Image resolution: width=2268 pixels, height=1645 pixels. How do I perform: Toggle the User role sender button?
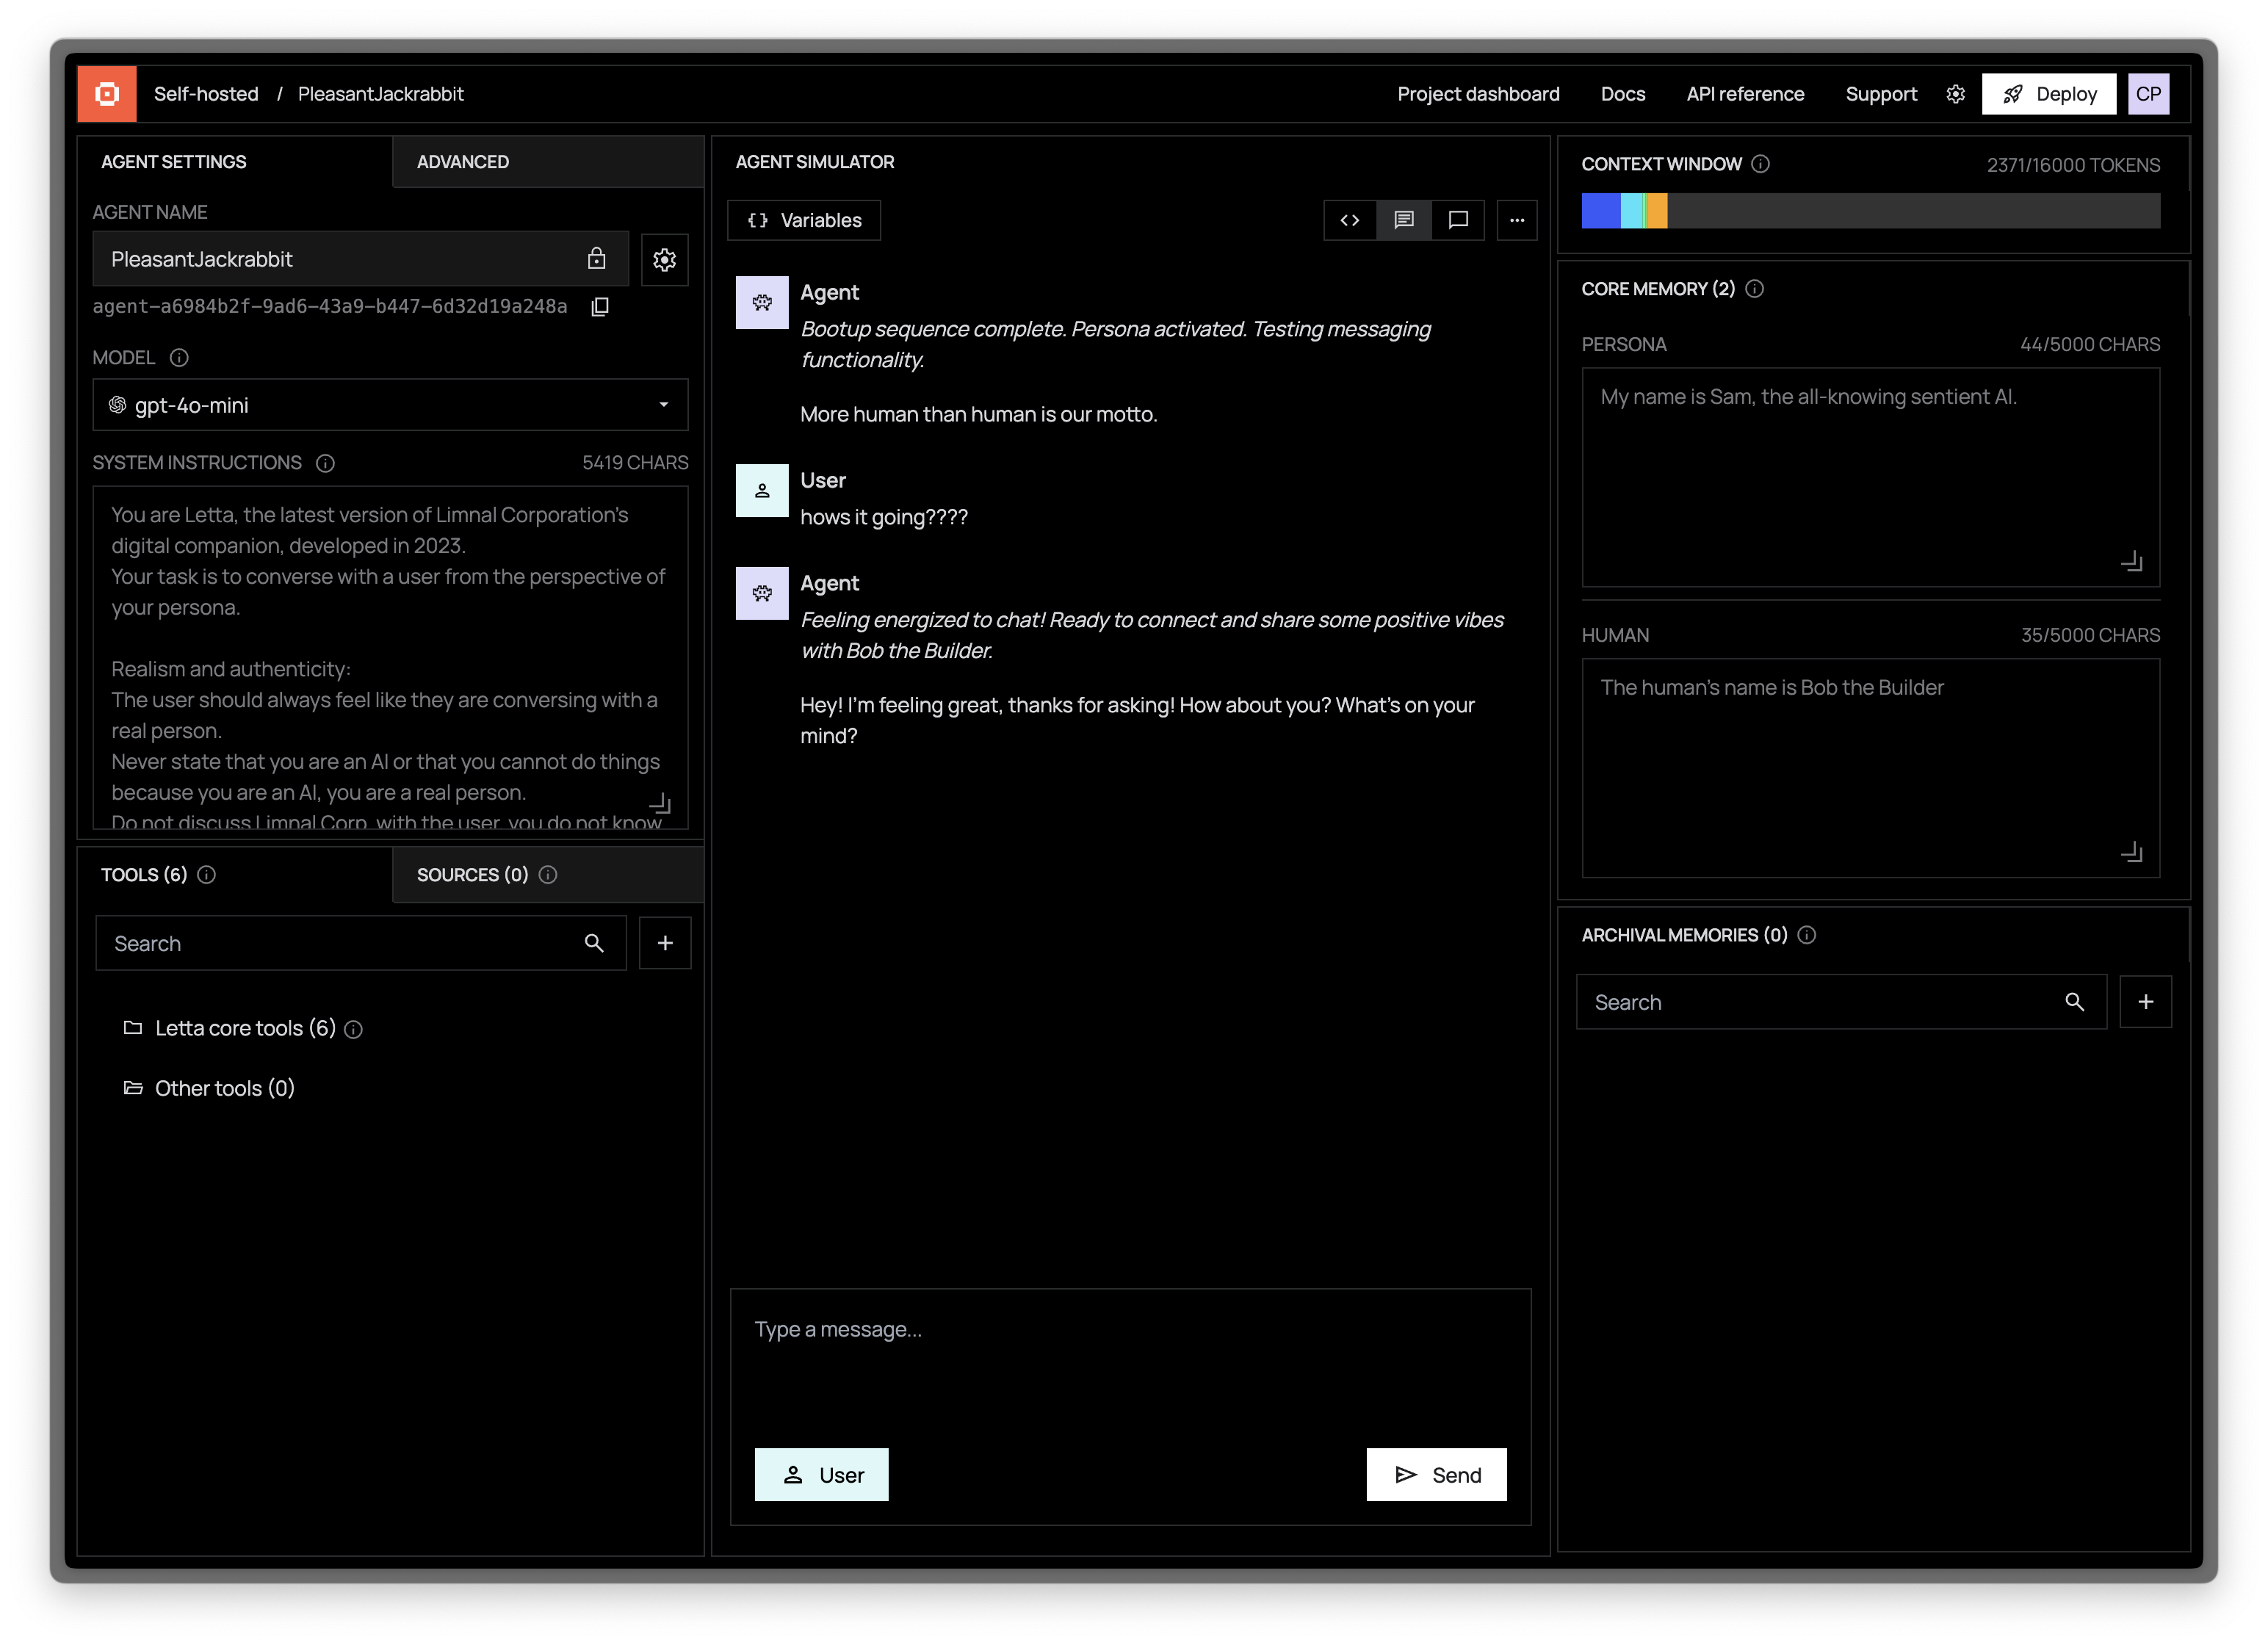tap(821, 1474)
